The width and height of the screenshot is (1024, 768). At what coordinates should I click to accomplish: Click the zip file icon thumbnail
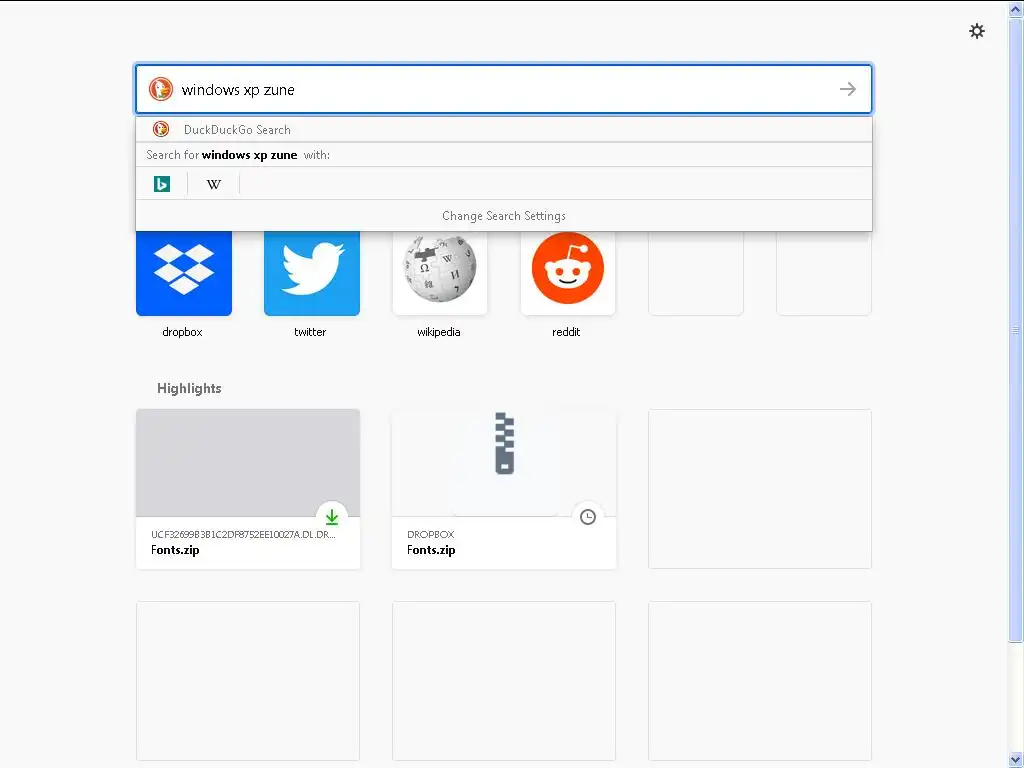(x=504, y=443)
